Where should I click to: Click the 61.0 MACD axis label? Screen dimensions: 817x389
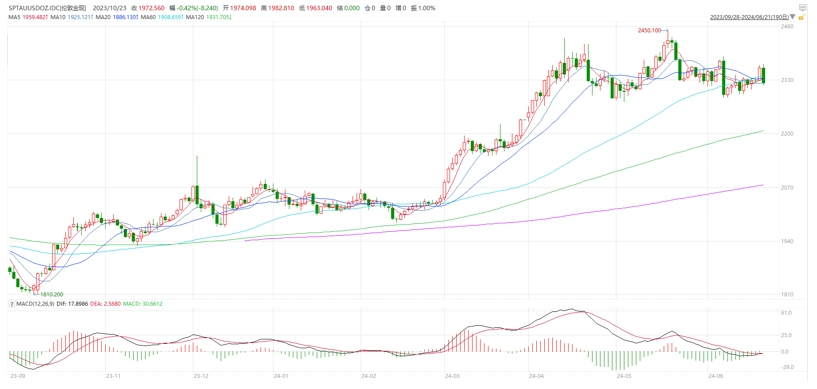tap(787, 313)
